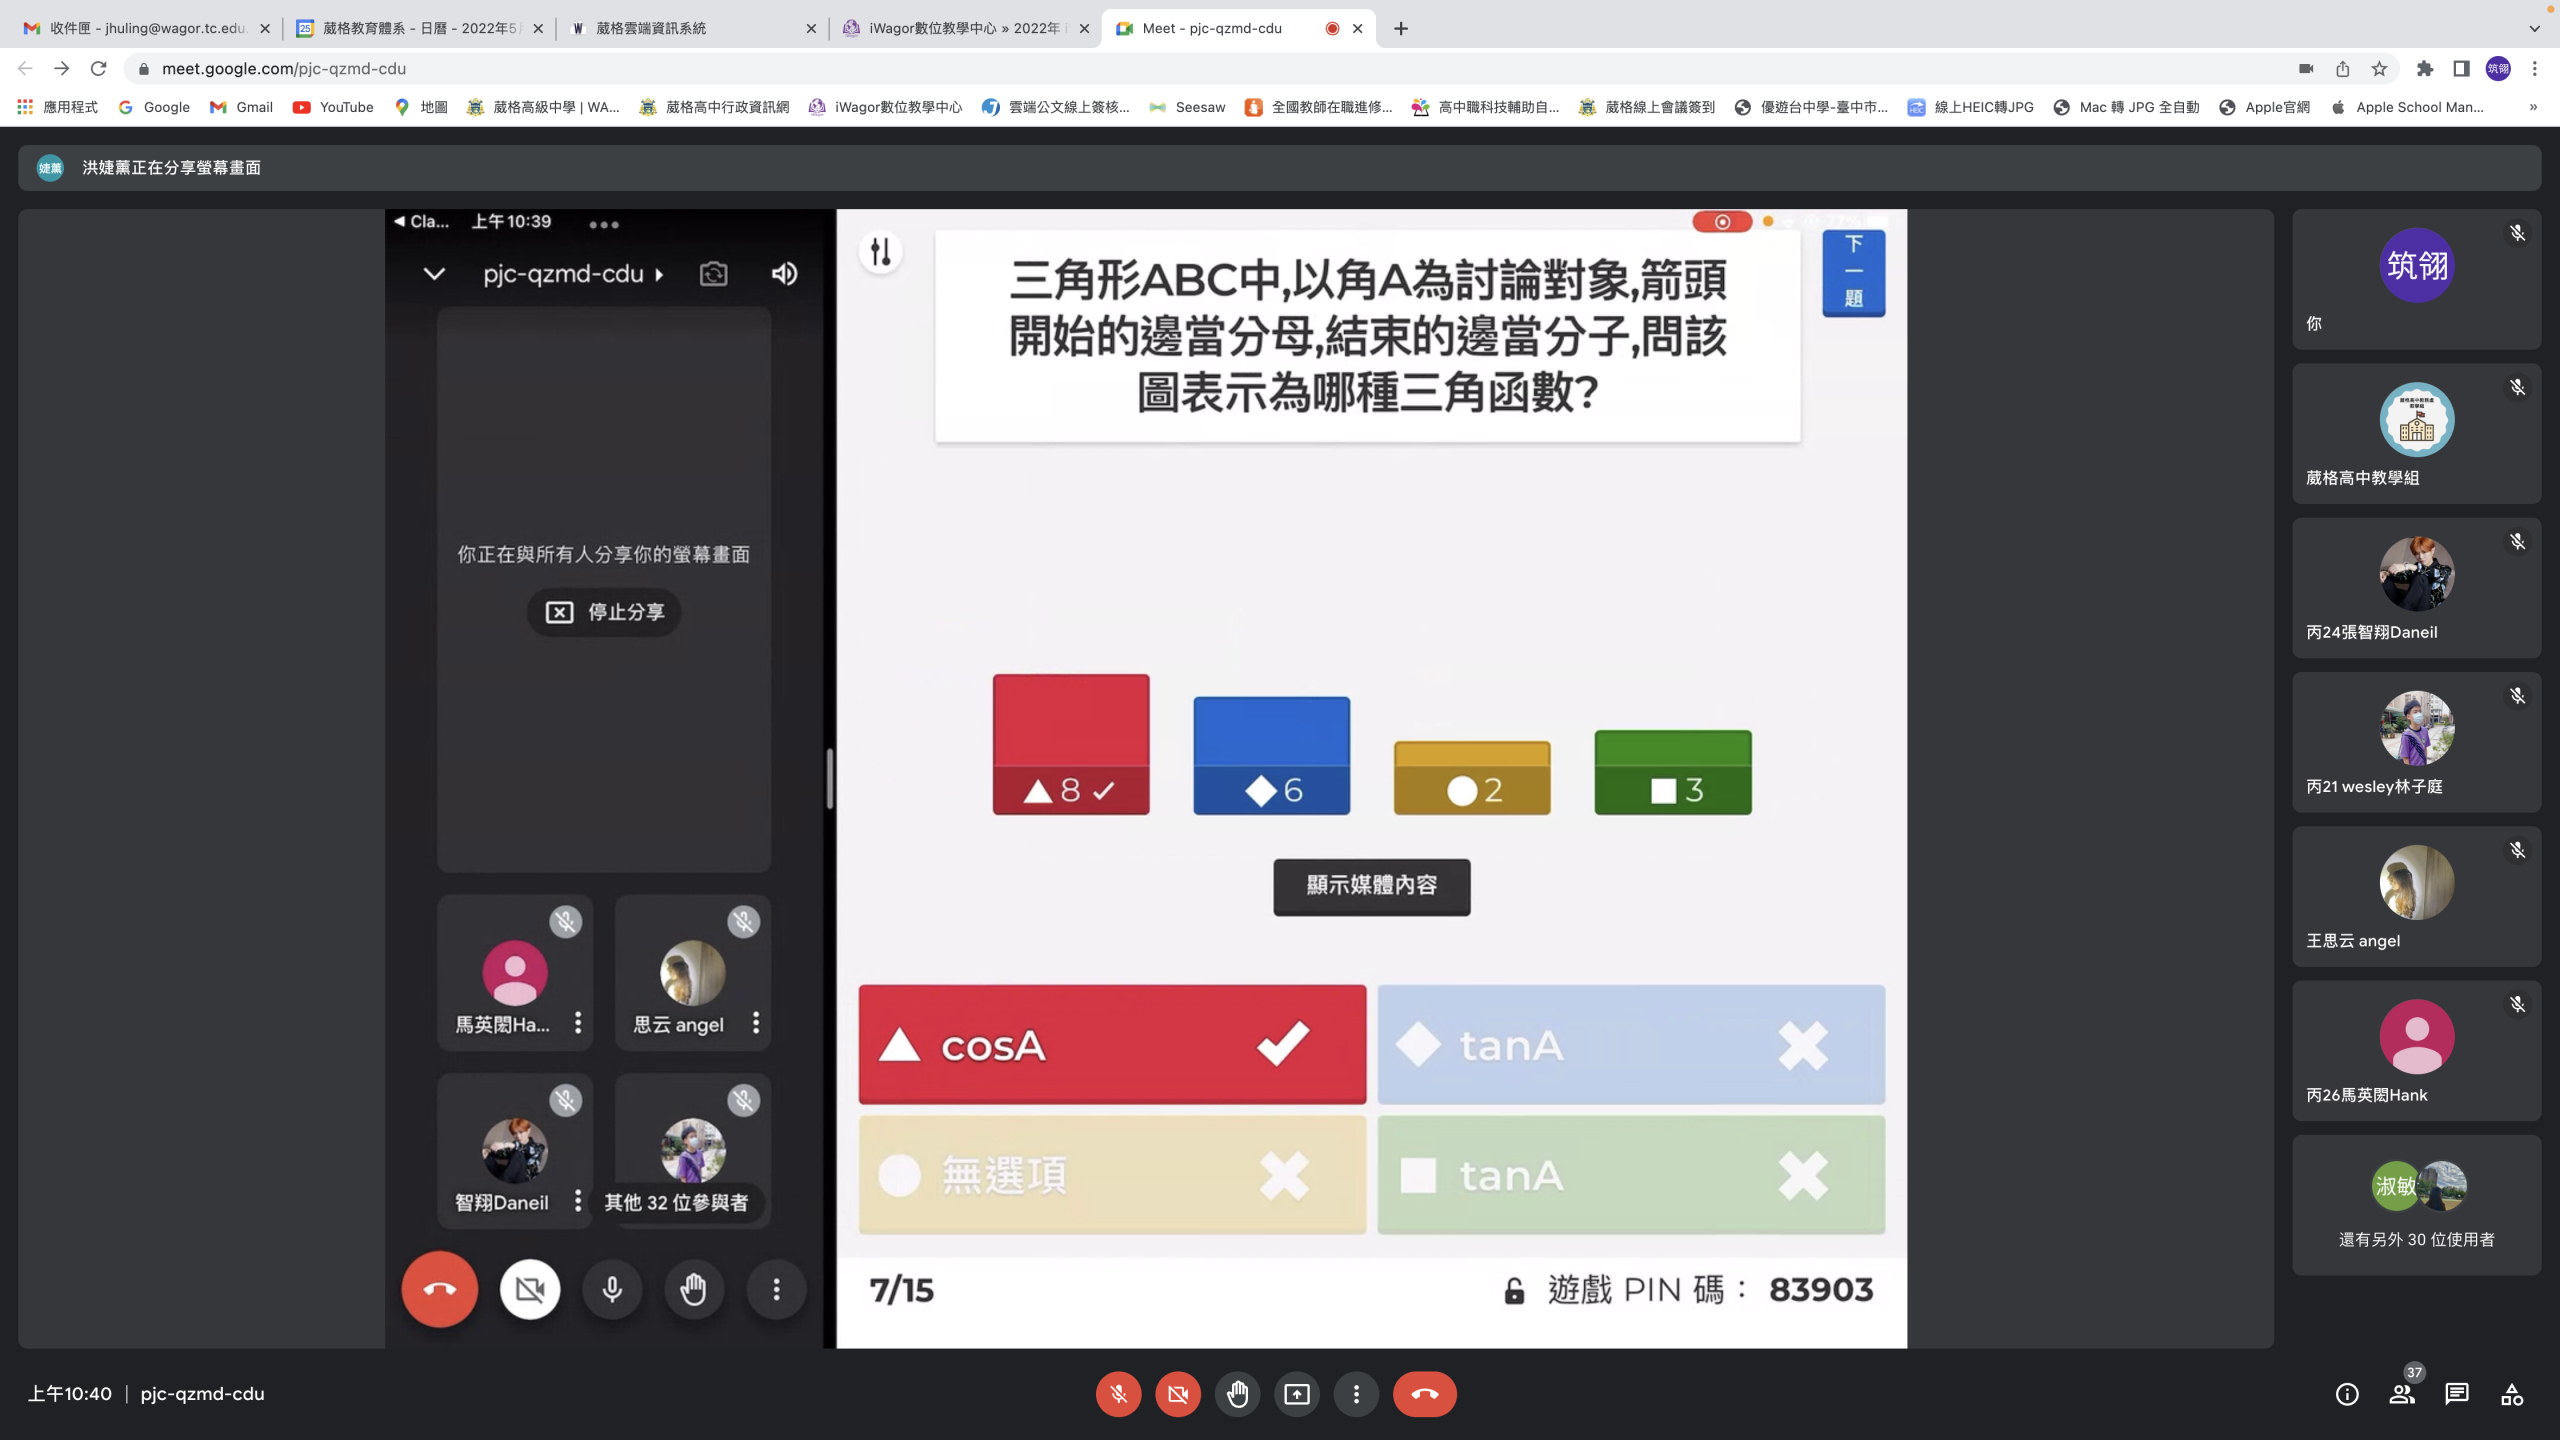This screenshot has height=1440, width=2560.
Task: Bookmark page with star icon
Action: click(2379, 69)
